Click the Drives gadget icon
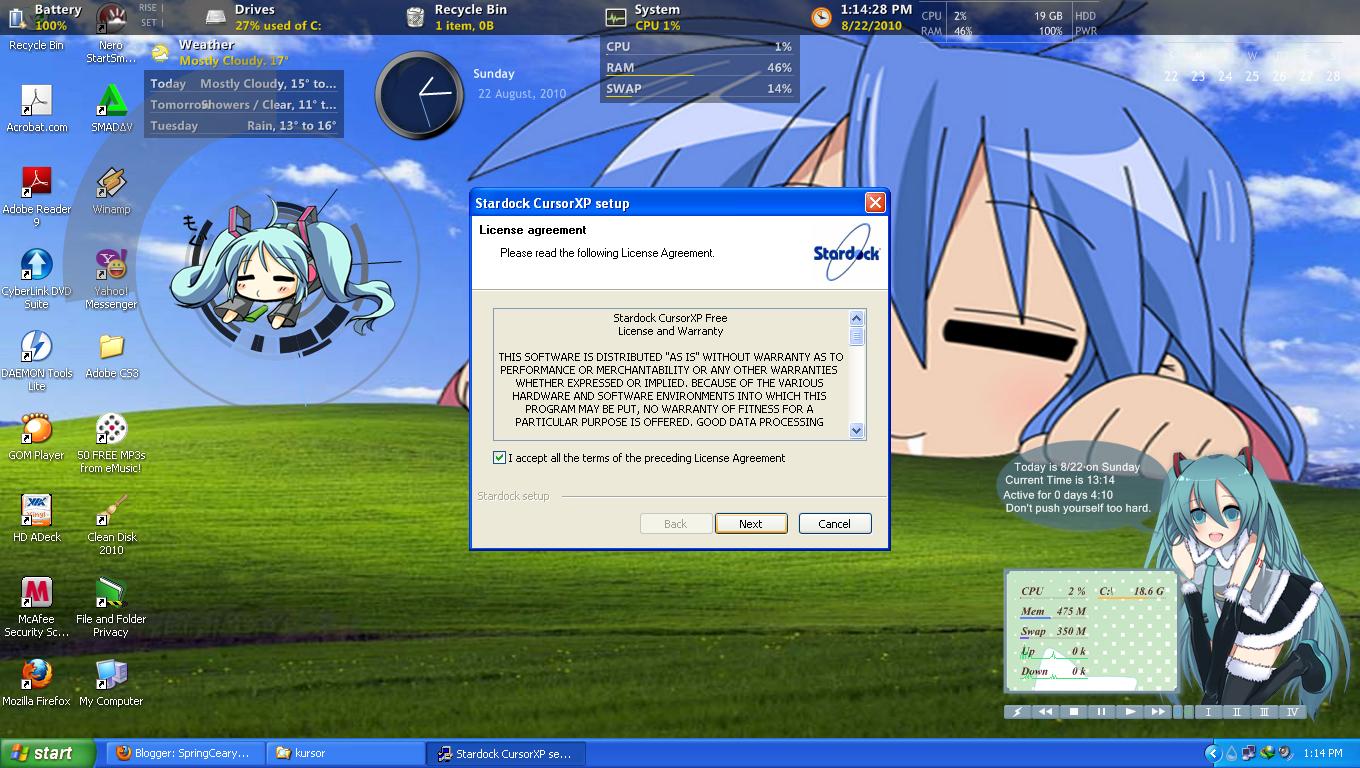The height and width of the screenshot is (768, 1360). pos(214,15)
